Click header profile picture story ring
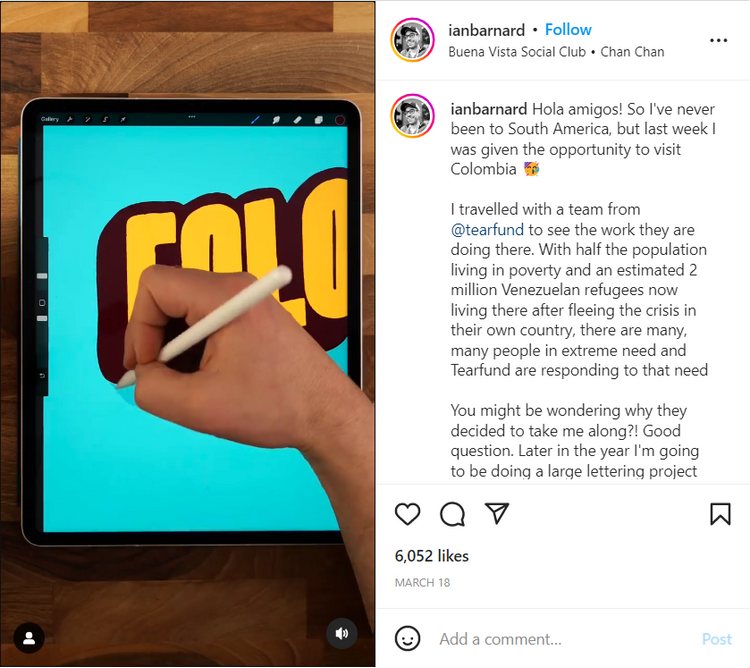Viewport: 750px width, 668px height. [412, 40]
